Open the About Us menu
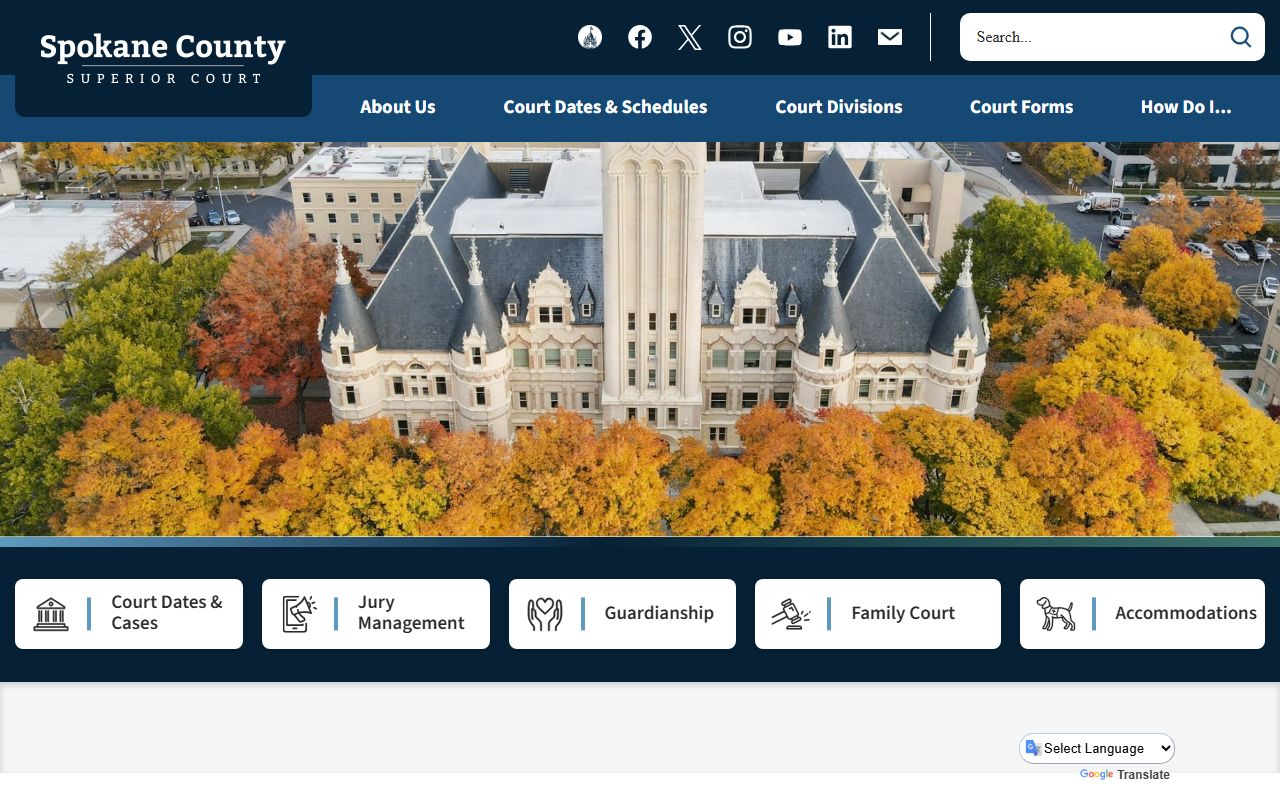 398,107
